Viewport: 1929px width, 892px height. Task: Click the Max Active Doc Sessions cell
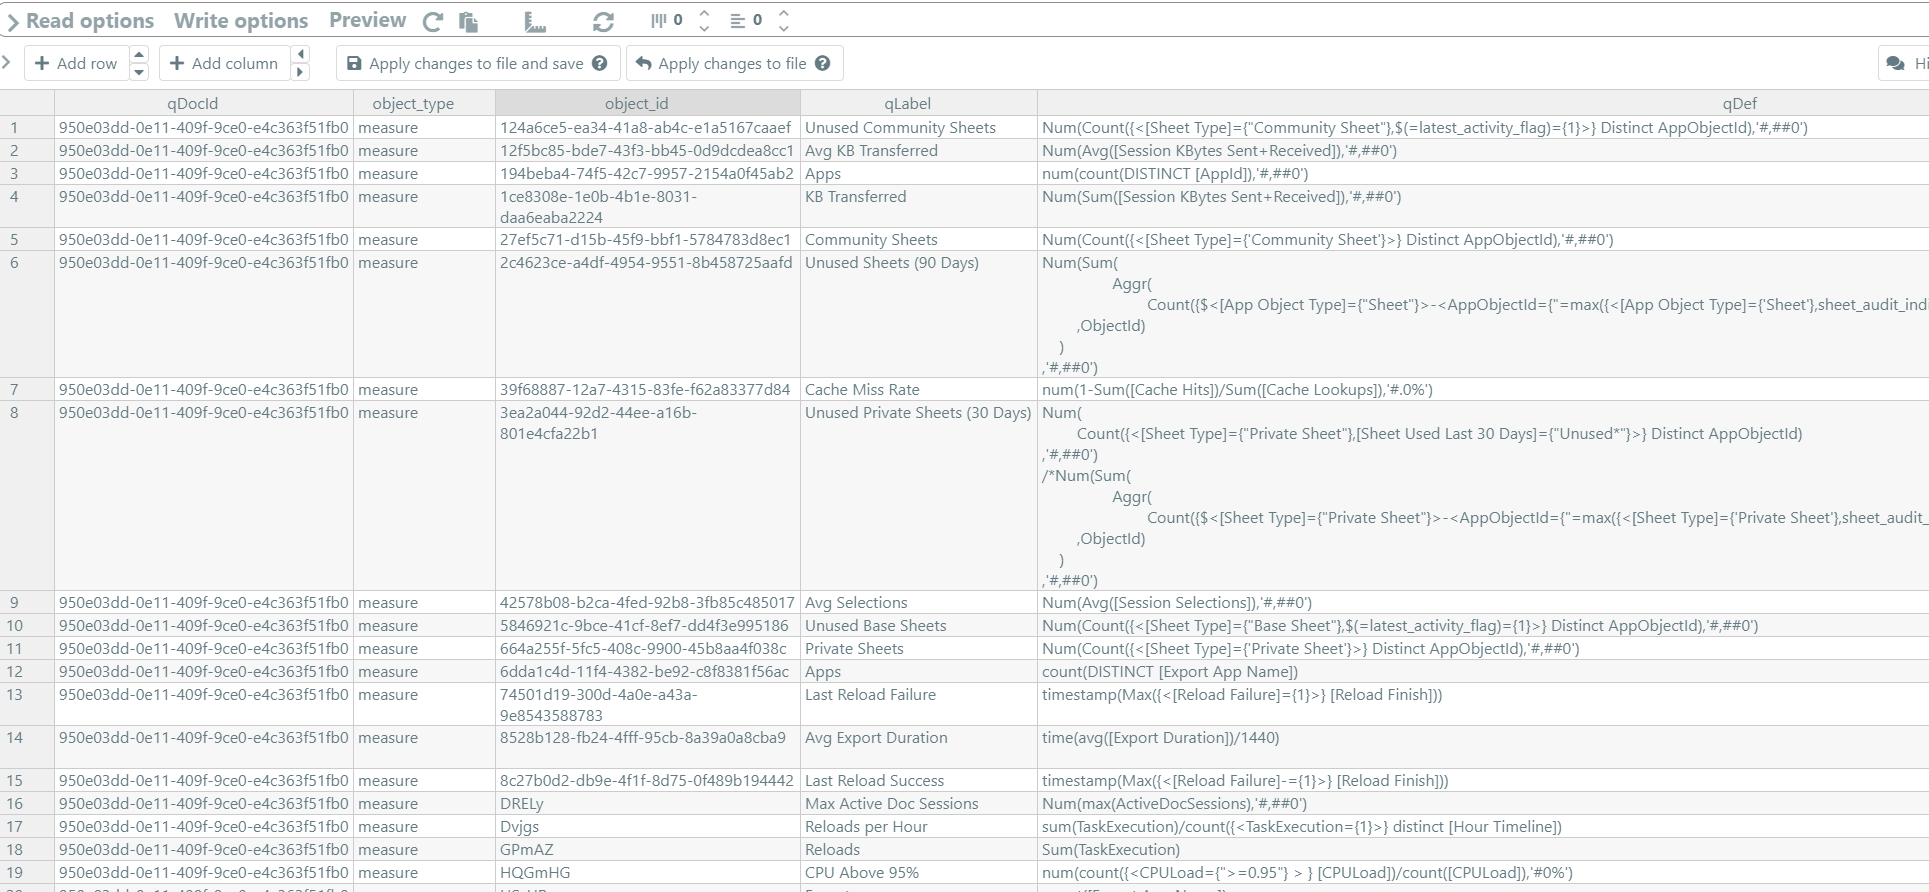[919, 804]
